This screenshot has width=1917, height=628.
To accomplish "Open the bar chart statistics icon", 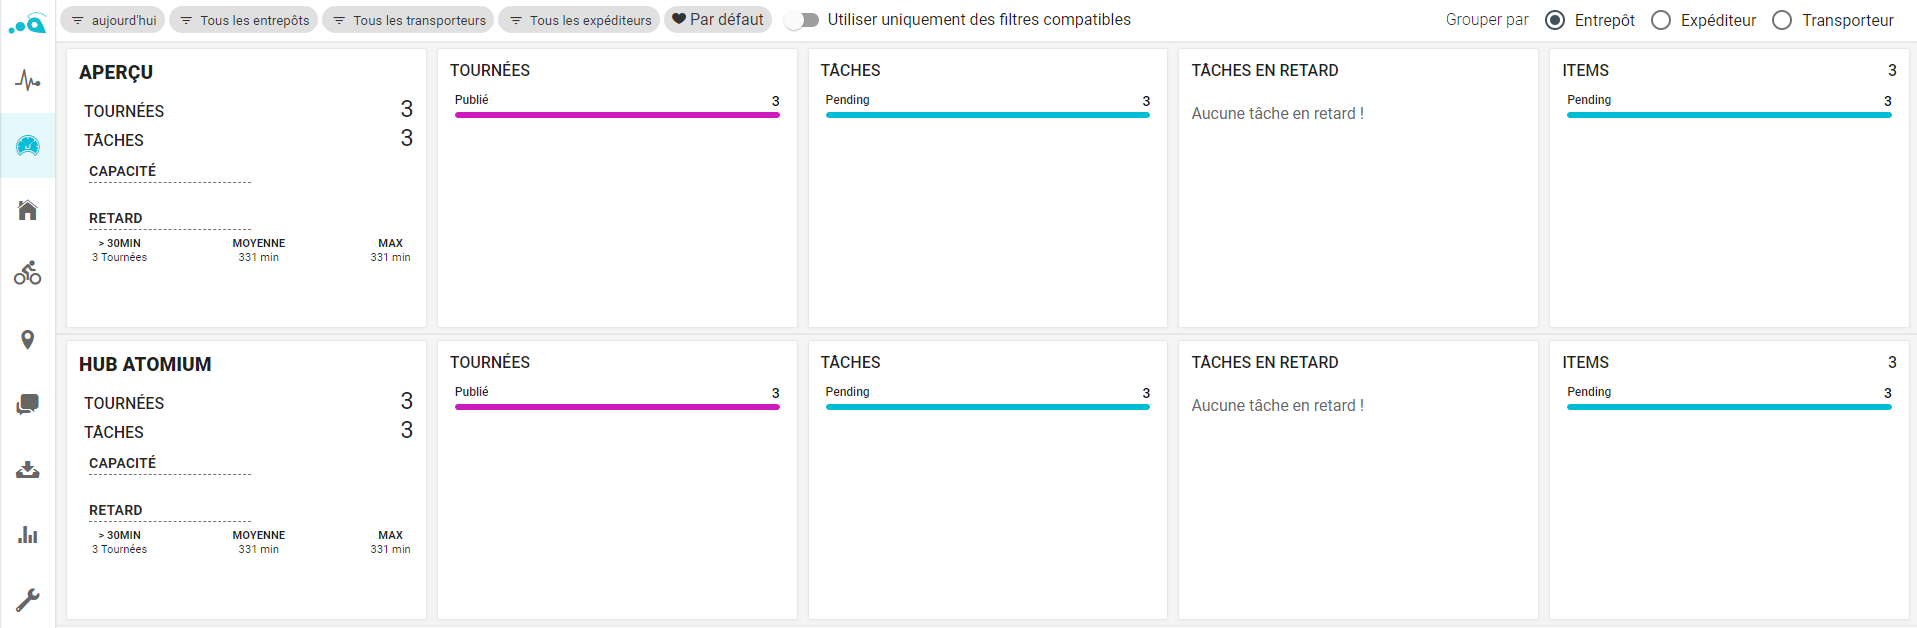I will pos(28,535).
